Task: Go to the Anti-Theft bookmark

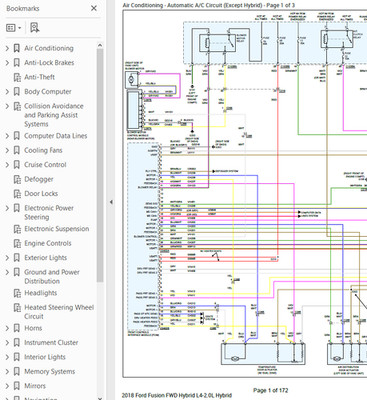Action: (x=39, y=77)
